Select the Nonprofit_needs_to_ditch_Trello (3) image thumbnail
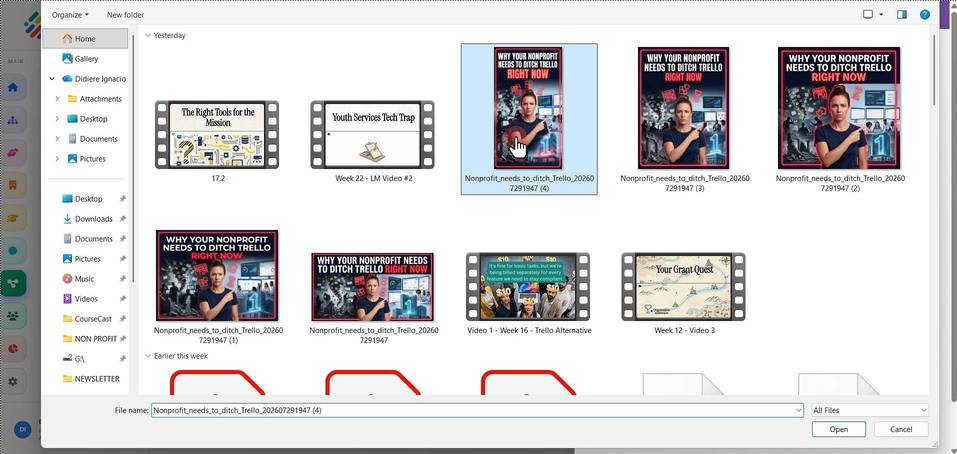 [x=684, y=107]
